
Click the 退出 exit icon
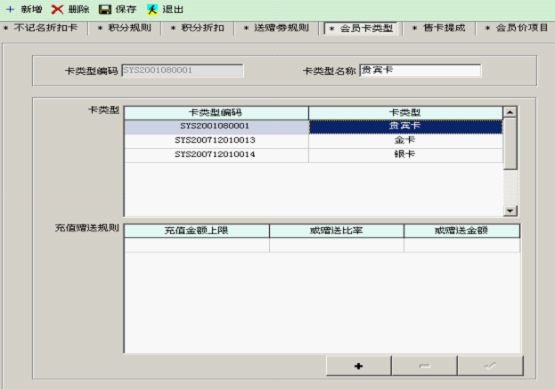tap(152, 10)
